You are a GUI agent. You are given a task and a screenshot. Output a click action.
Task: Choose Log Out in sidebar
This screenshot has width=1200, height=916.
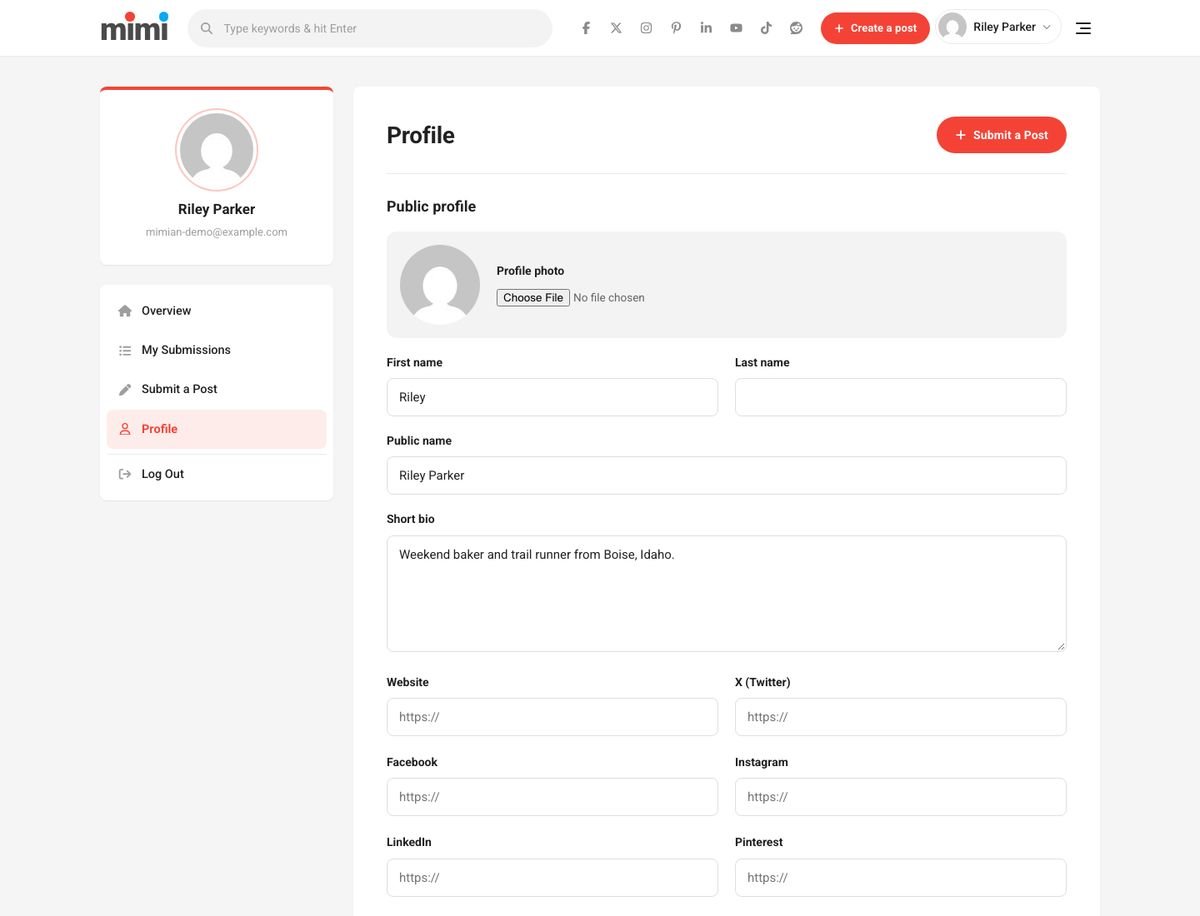pos(217,474)
